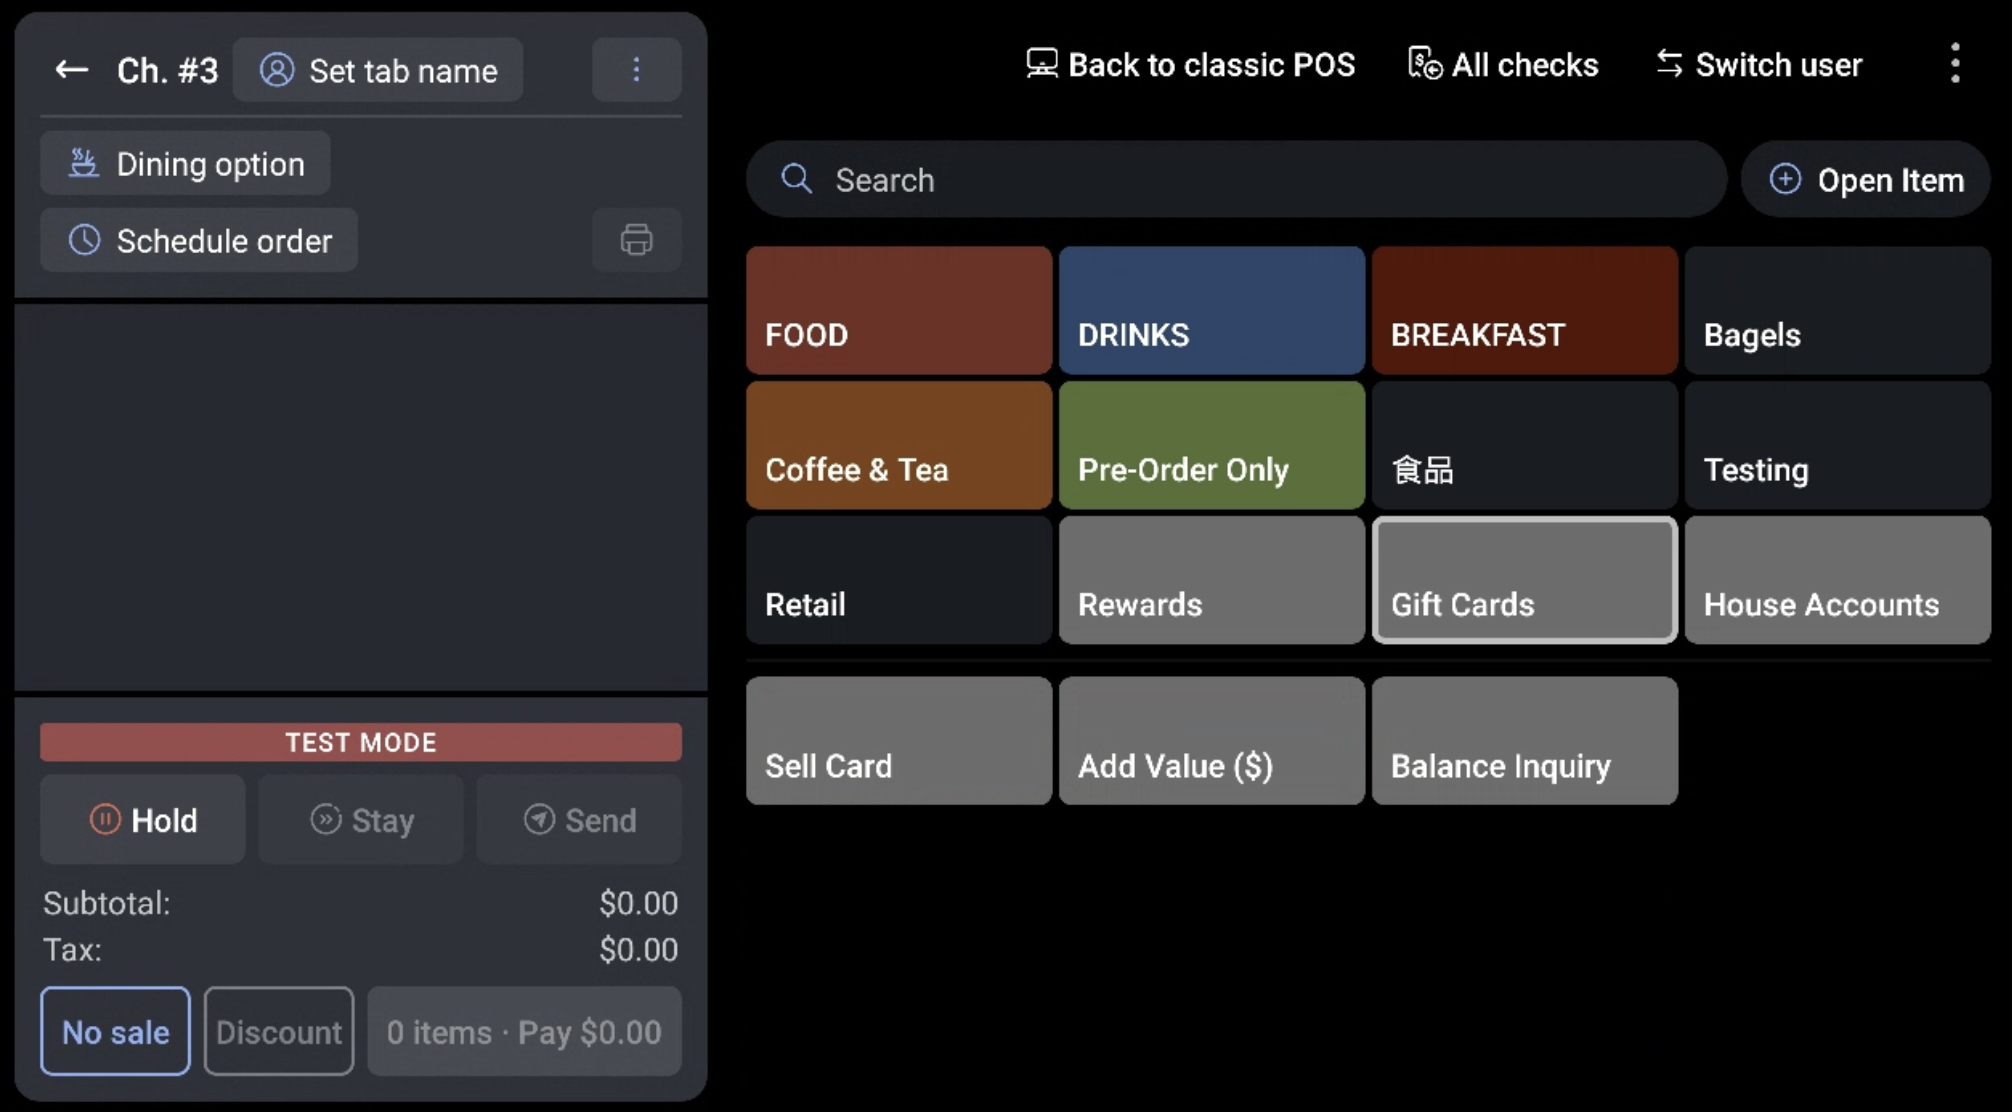
Task: Click the Discount toggle option
Action: point(276,1031)
